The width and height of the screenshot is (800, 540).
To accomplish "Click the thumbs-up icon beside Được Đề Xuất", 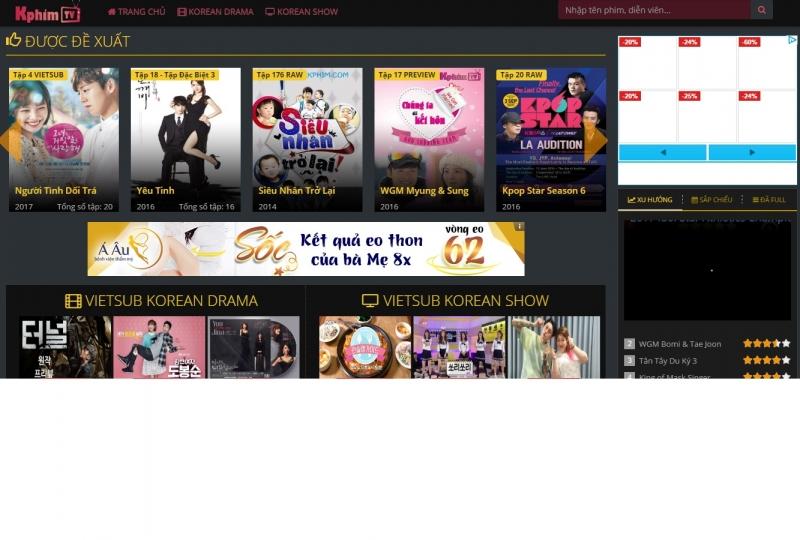I will (x=14, y=41).
